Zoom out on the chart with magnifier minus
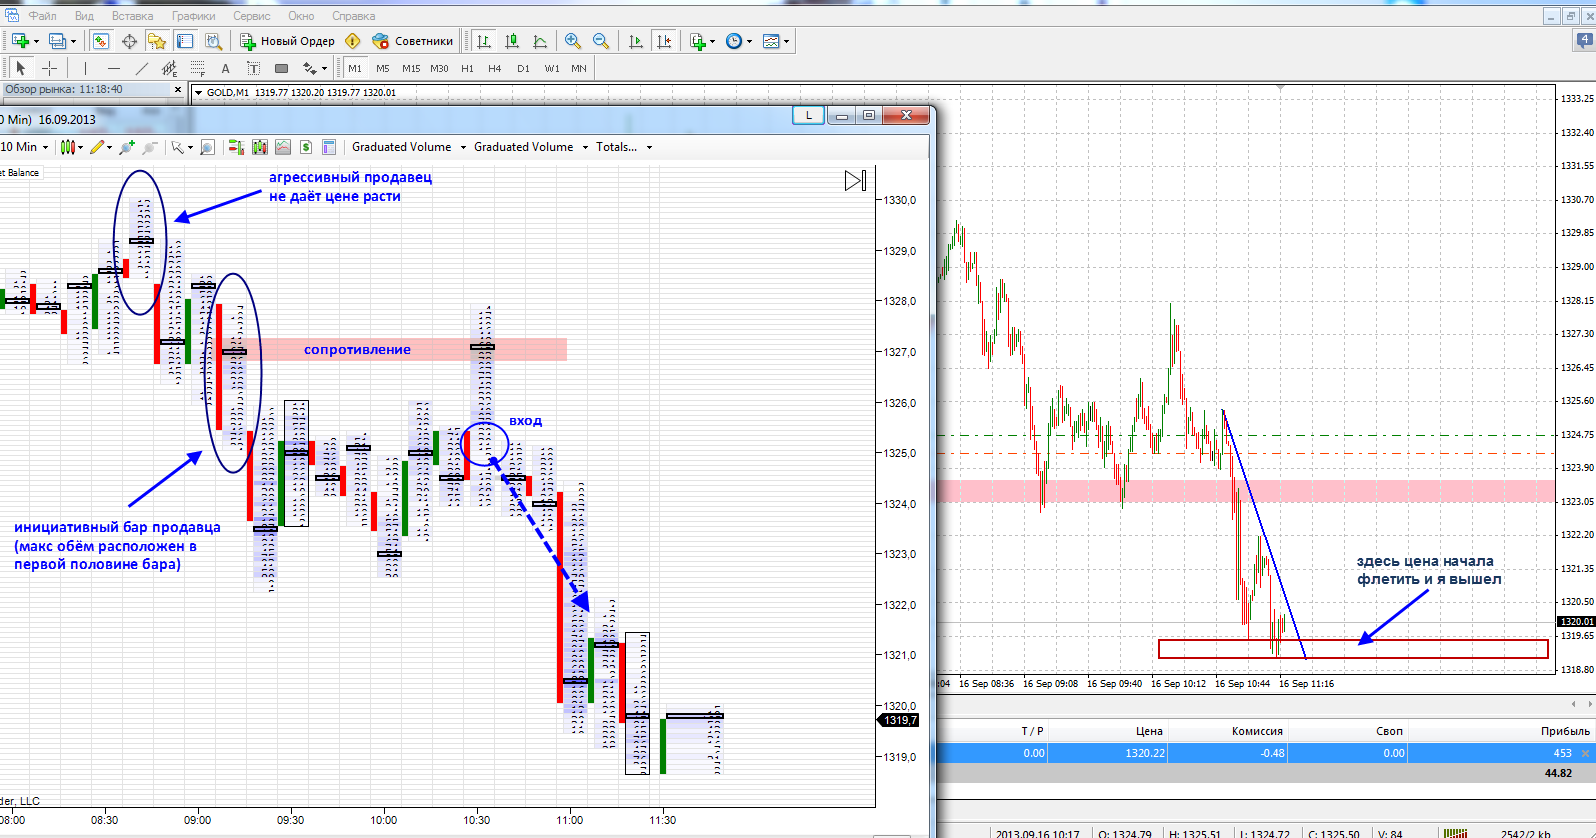The width and height of the screenshot is (1596, 838). (x=601, y=41)
